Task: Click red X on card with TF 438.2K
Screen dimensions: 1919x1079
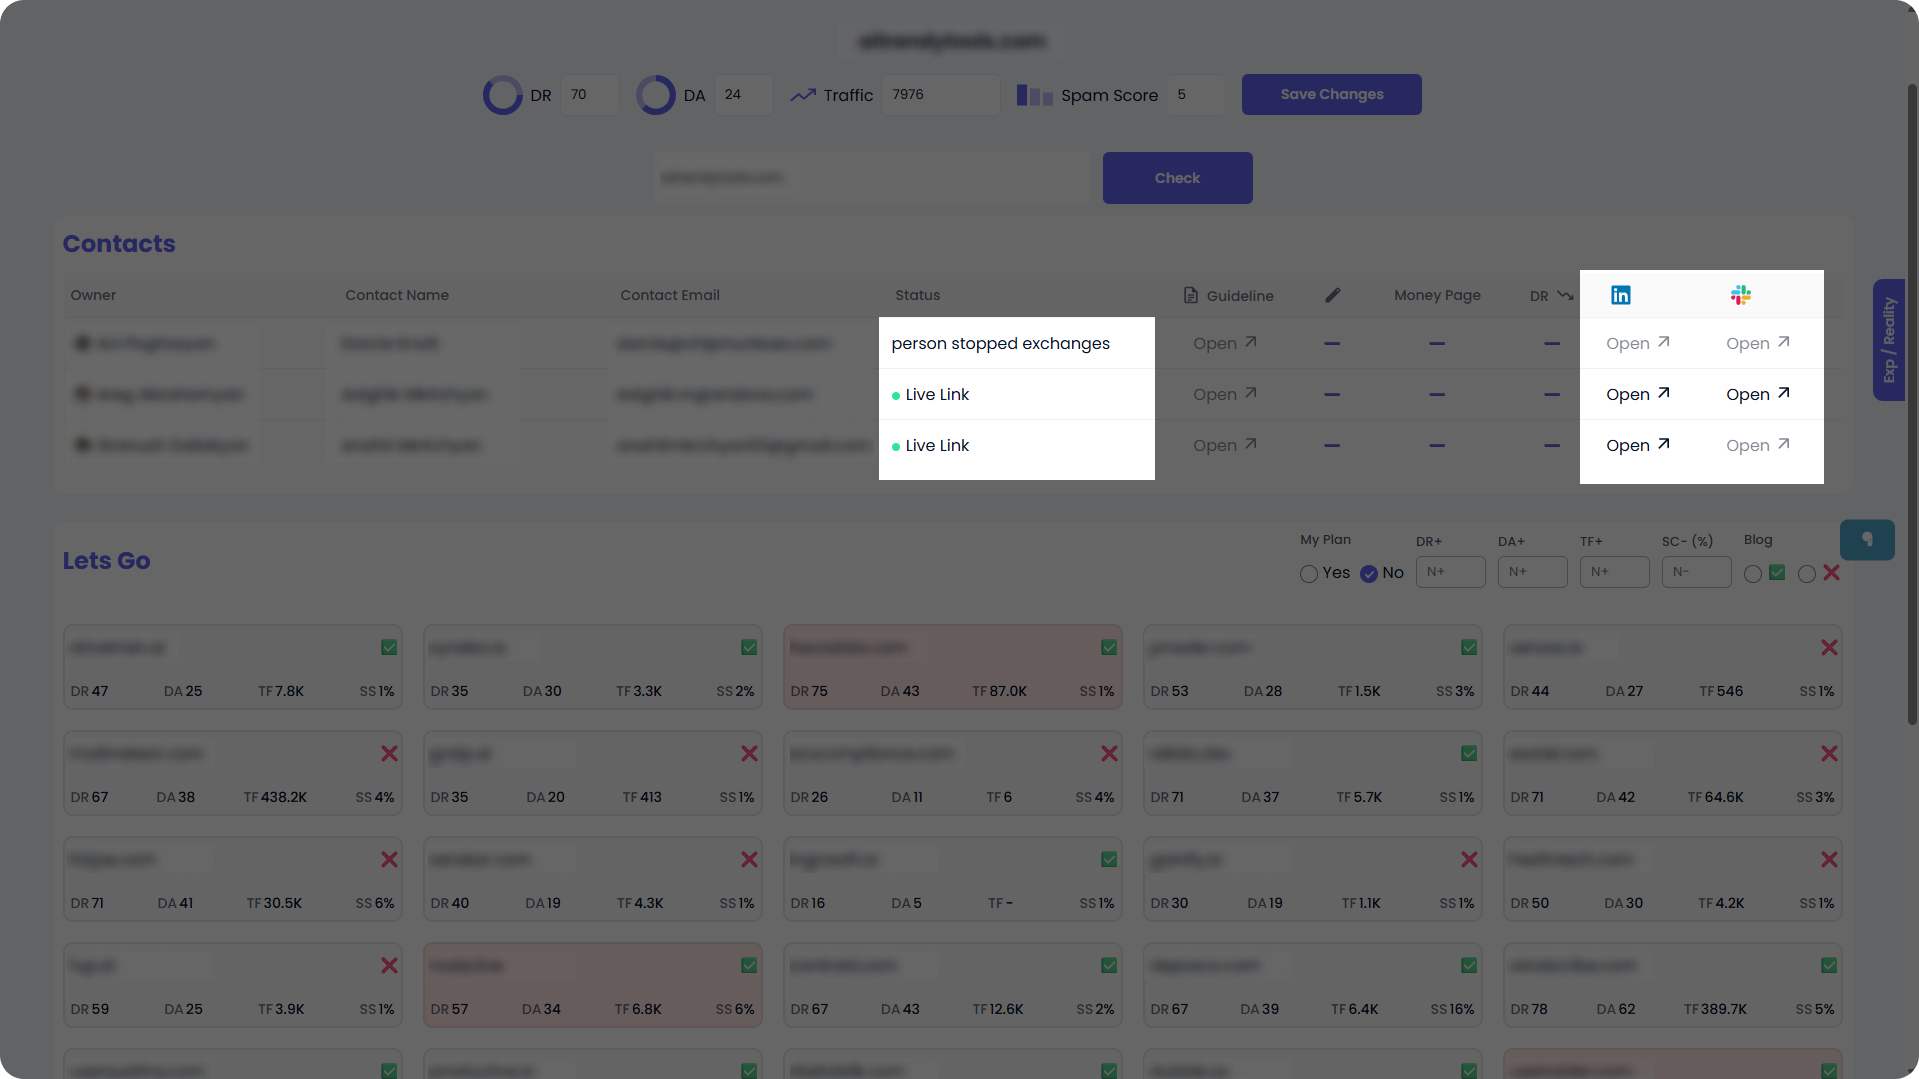Action: [389, 754]
